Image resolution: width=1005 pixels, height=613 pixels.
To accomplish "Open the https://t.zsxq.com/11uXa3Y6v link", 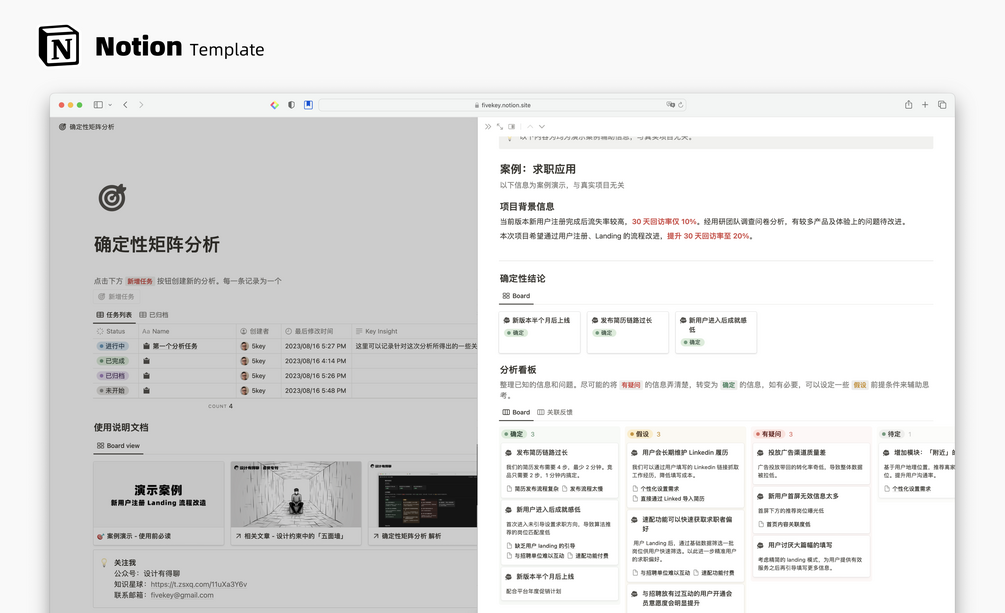I will point(198,584).
